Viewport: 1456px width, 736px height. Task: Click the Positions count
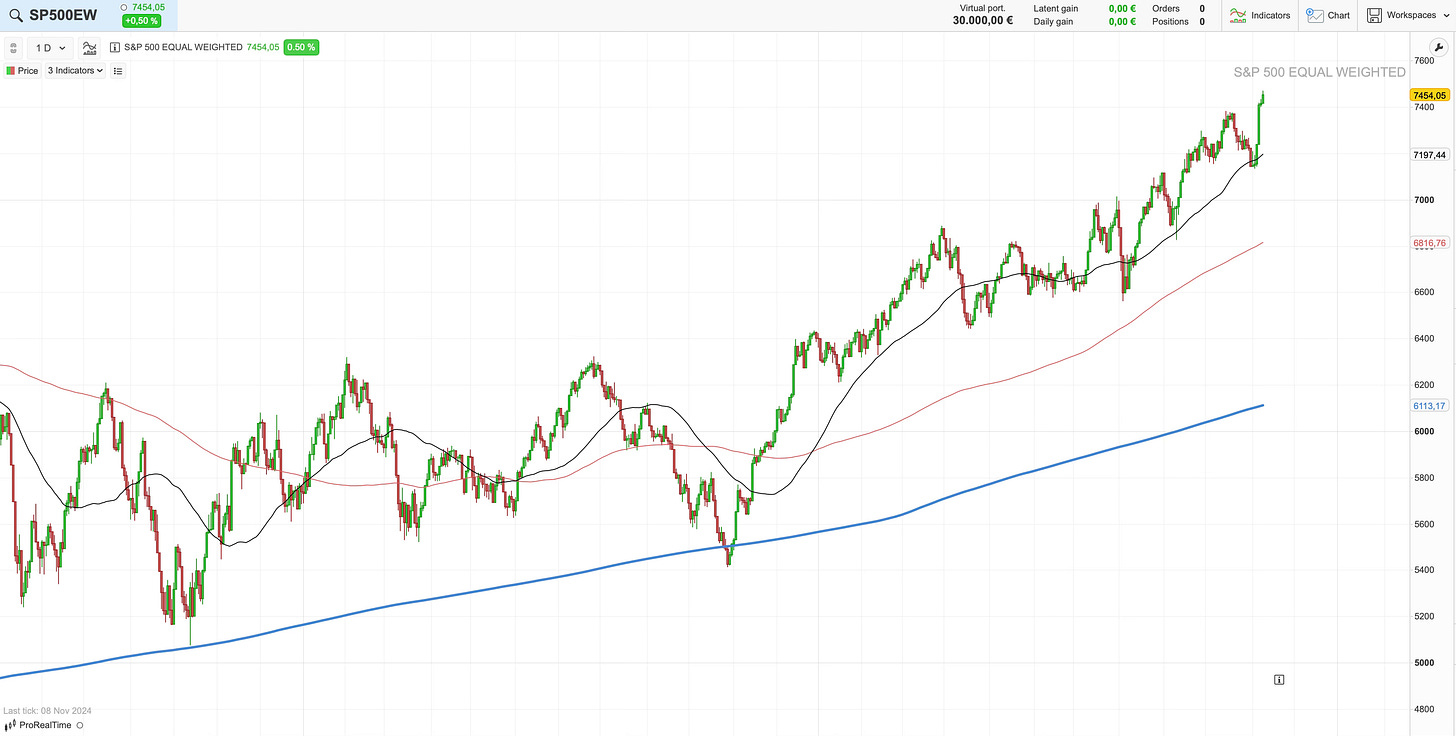click(x=1202, y=21)
